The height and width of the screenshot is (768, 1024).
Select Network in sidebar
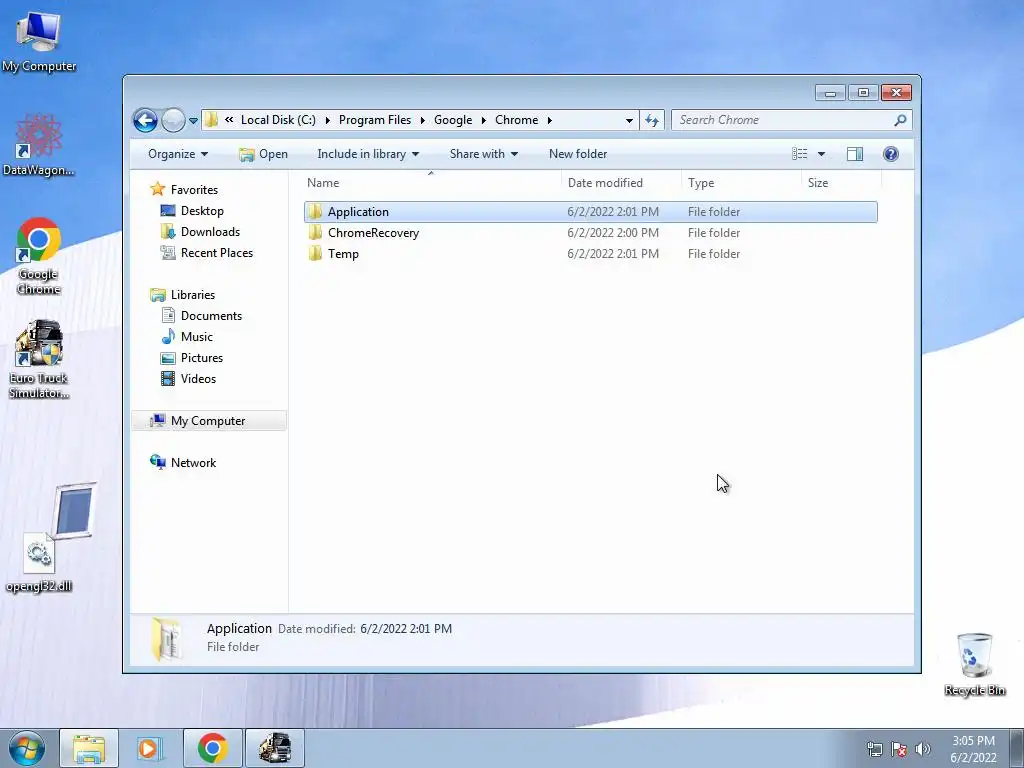(x=193, y=463)
